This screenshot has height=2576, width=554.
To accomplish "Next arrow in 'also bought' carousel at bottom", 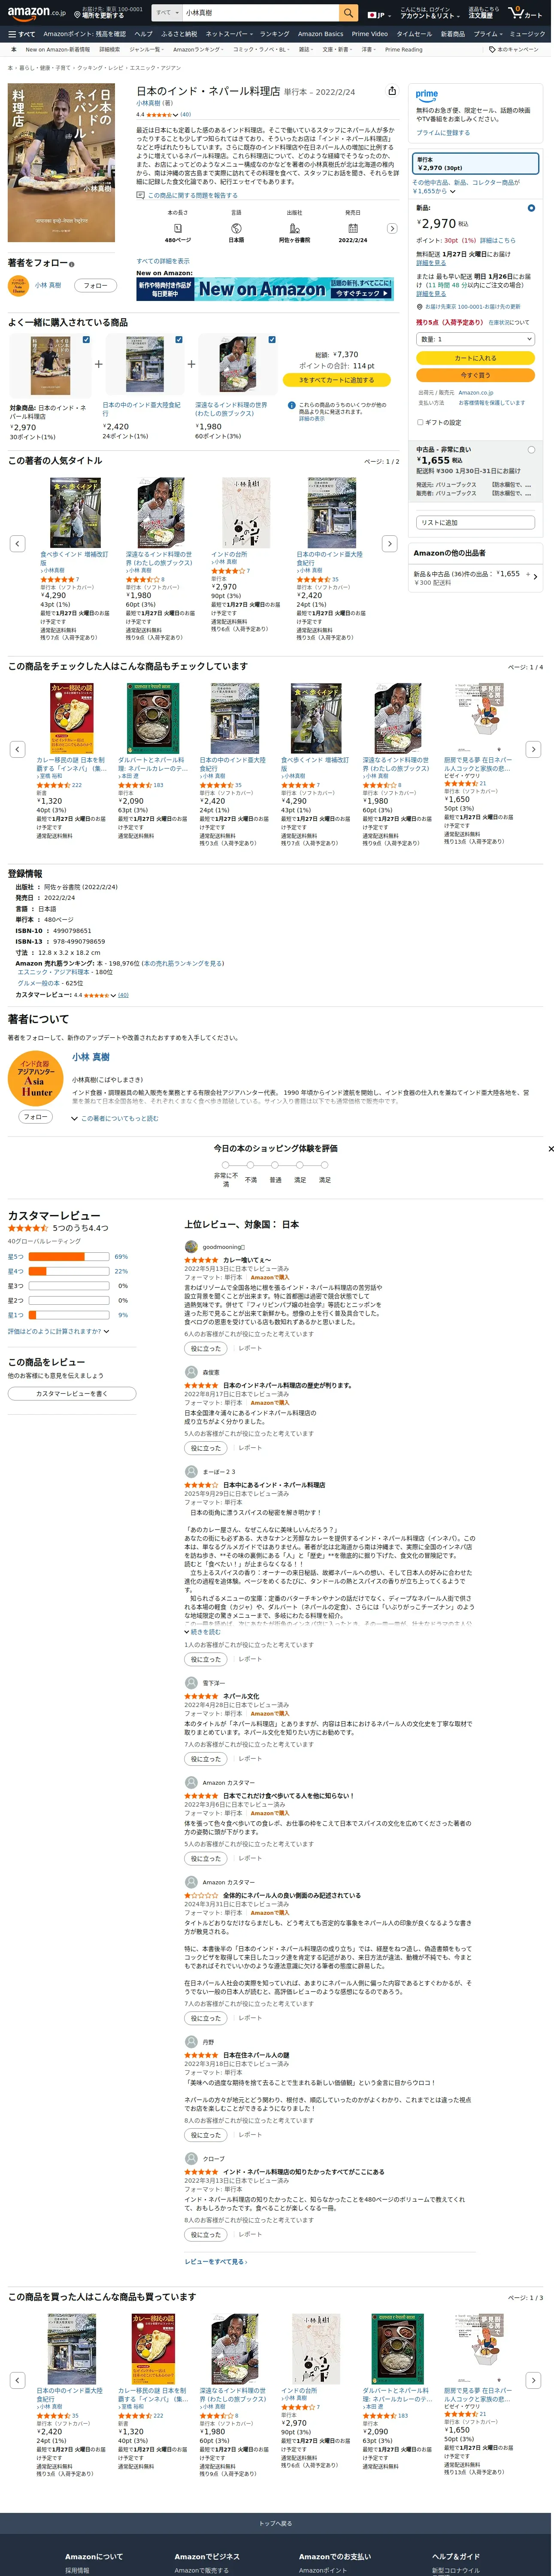I will (x=534, y=2380).
